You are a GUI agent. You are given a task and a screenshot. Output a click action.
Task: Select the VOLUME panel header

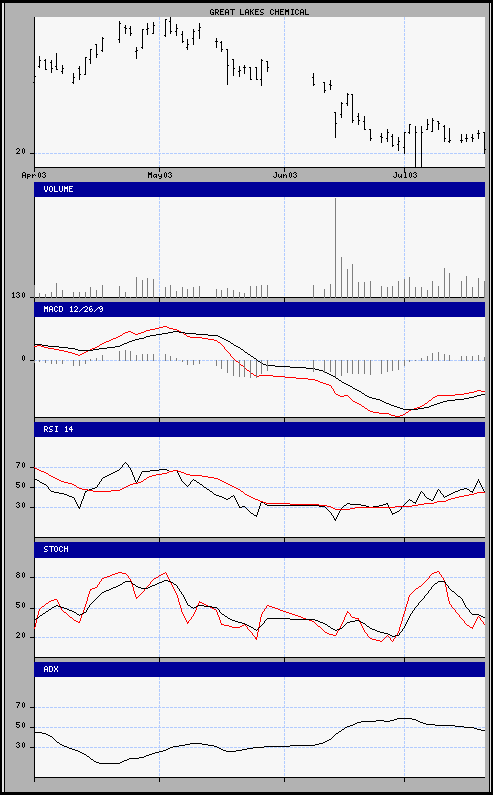pyautogui.click(x=260, y=190)
